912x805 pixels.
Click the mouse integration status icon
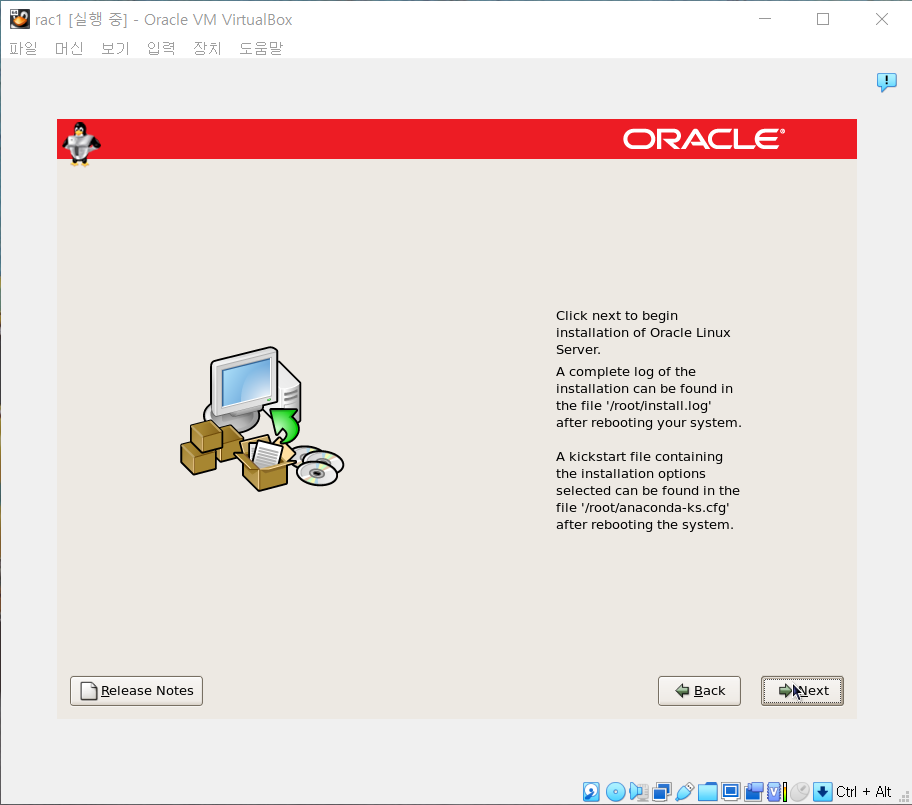[x=800, y=792]
